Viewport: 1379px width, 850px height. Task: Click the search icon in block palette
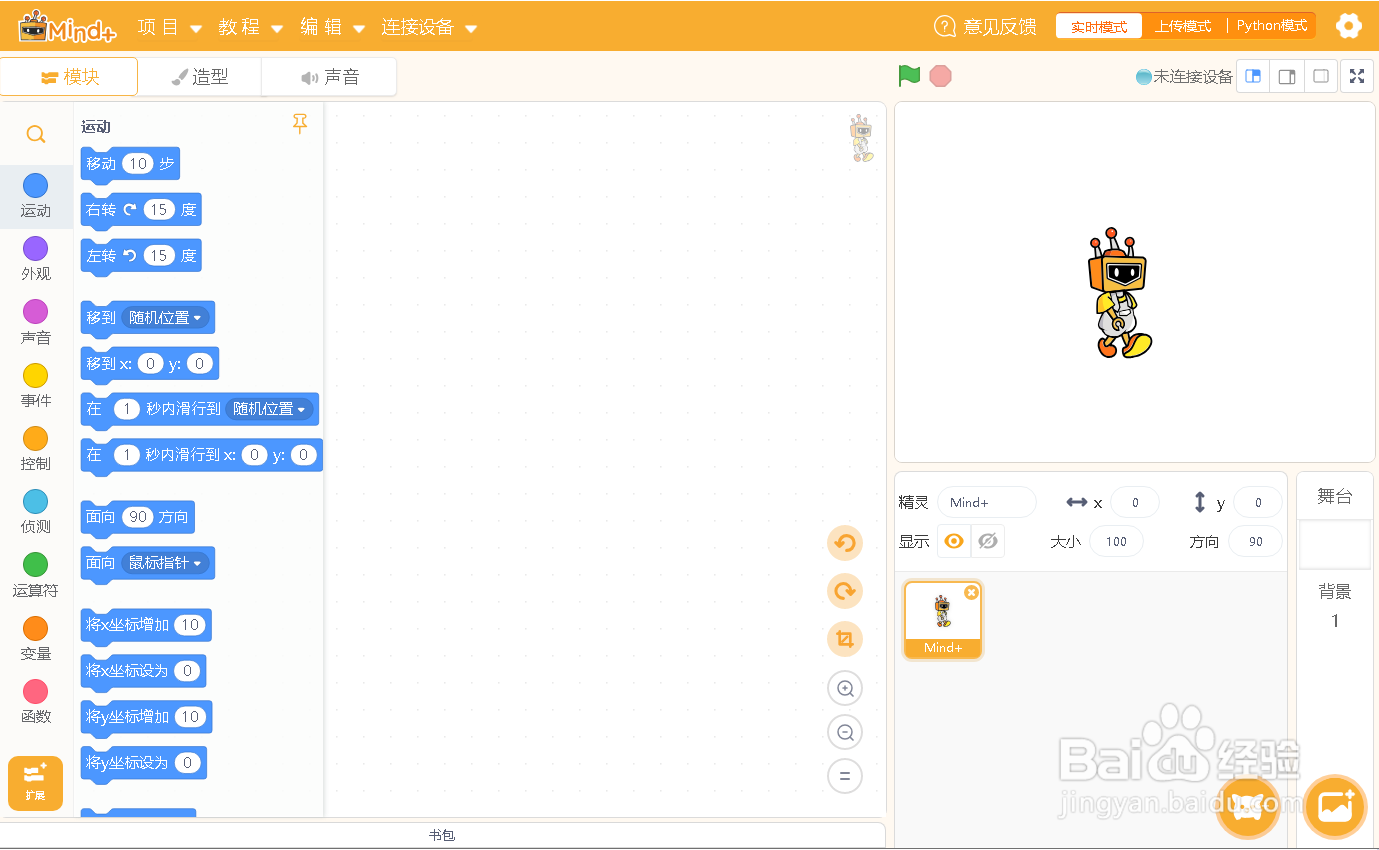(x=36, y=134)
